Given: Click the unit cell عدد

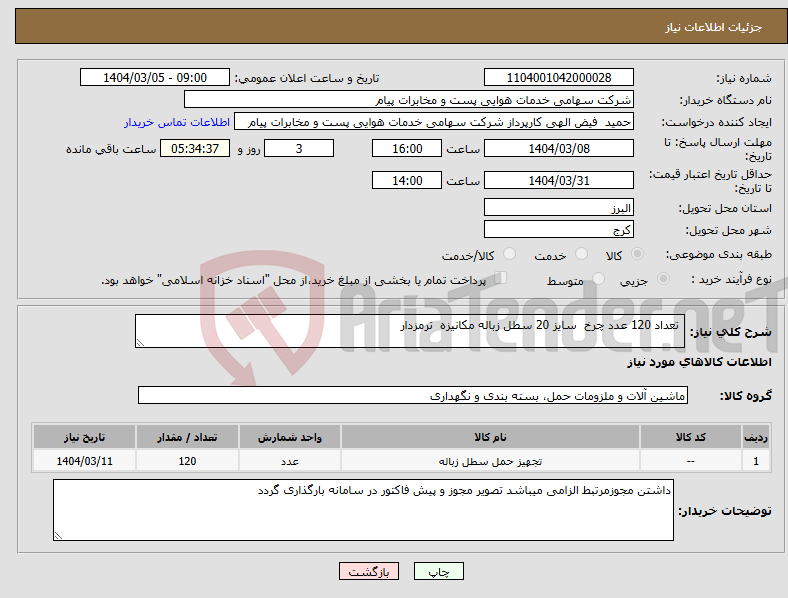Looking at the screenshot, I should click(x=289, y=461).
